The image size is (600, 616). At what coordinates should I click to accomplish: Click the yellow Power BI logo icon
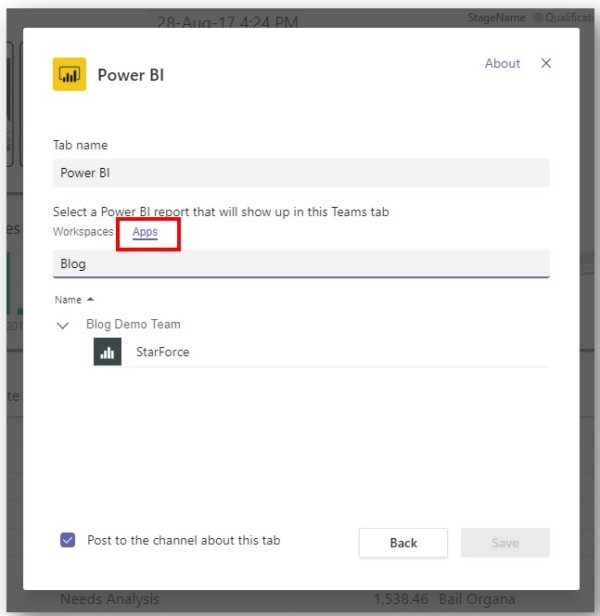[x=70, y=74]
